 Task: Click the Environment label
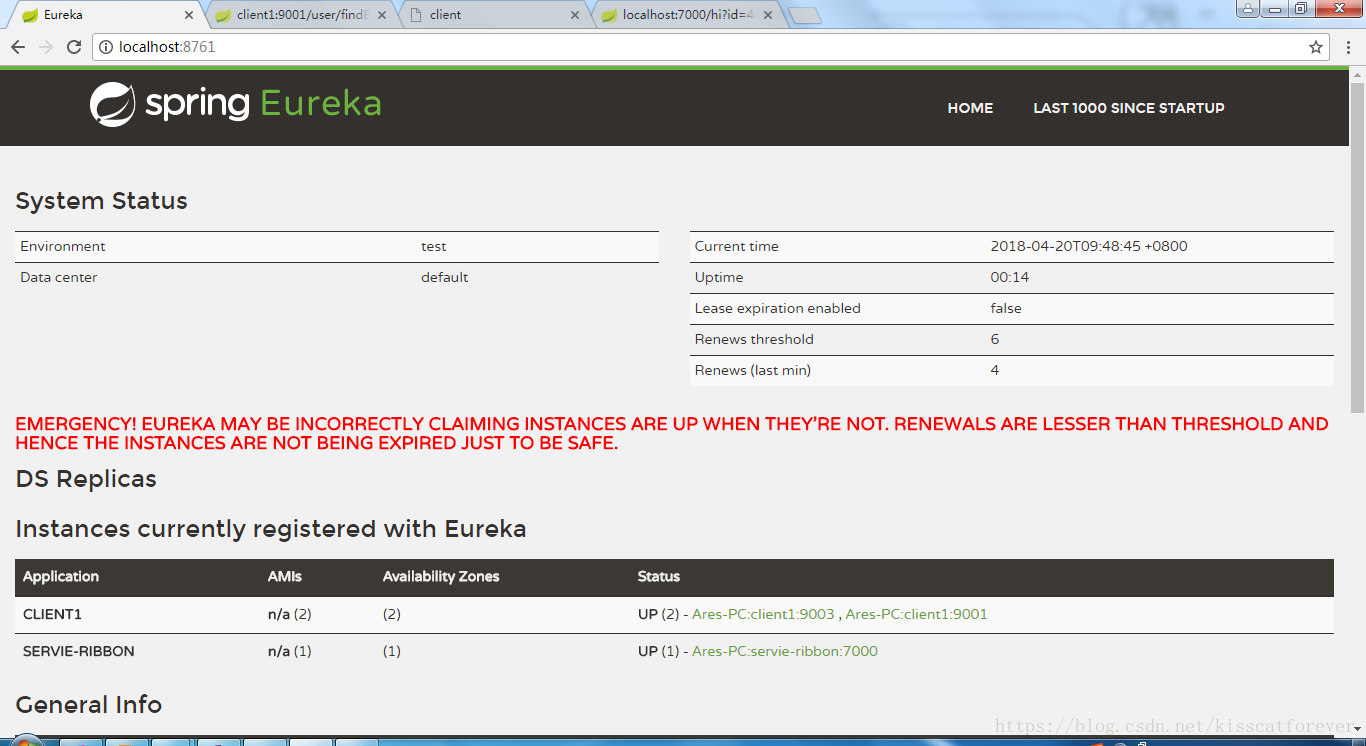click(63, 246)
